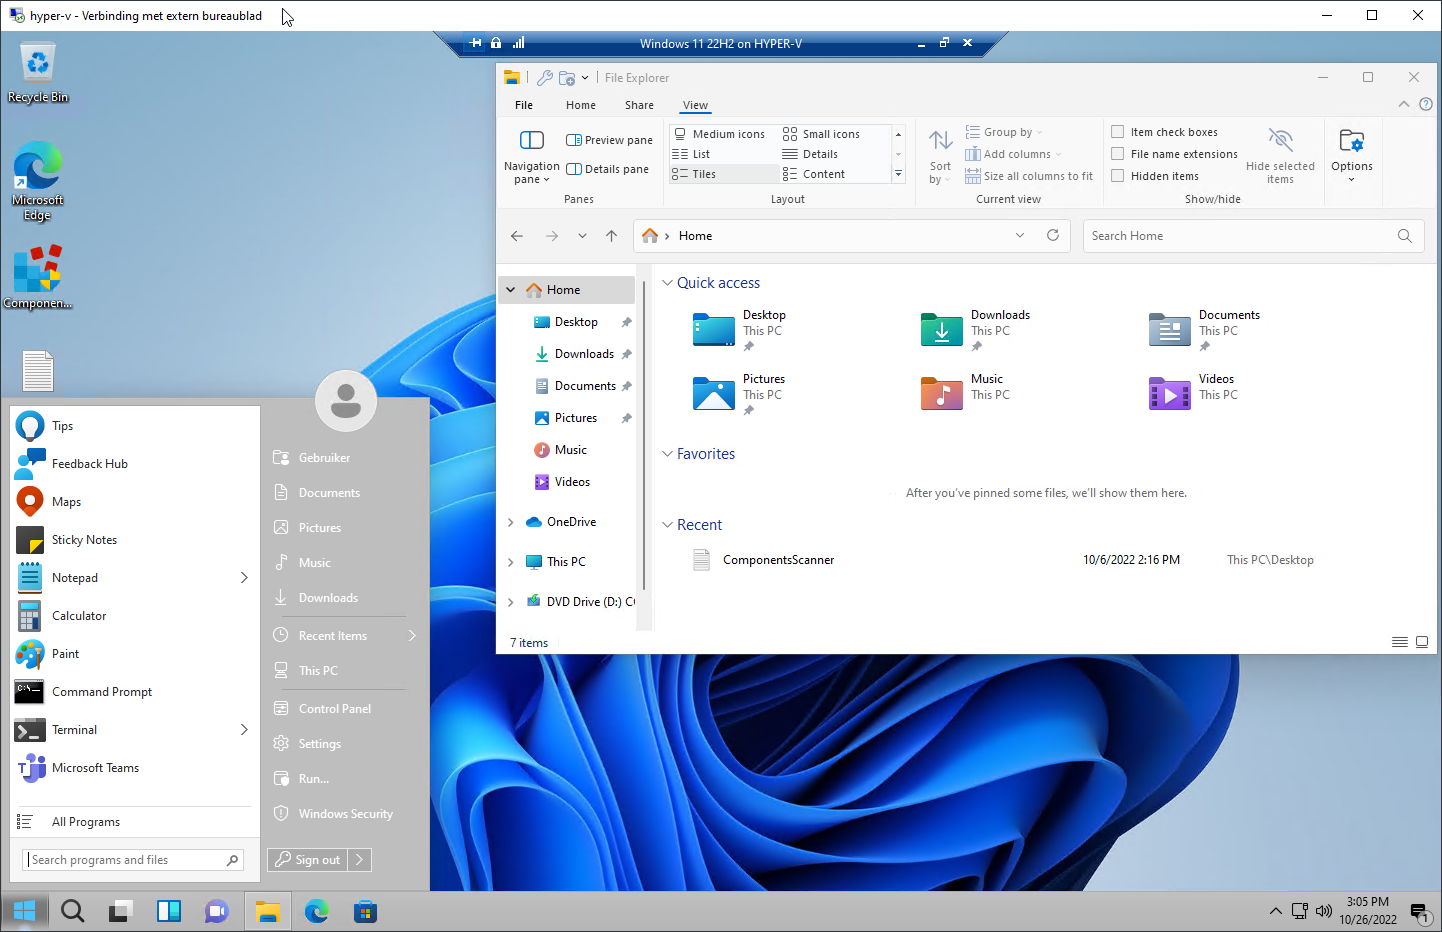The image size is (1442, 932).
Task: Open the Sort by menu
Action: click(940, 156)
